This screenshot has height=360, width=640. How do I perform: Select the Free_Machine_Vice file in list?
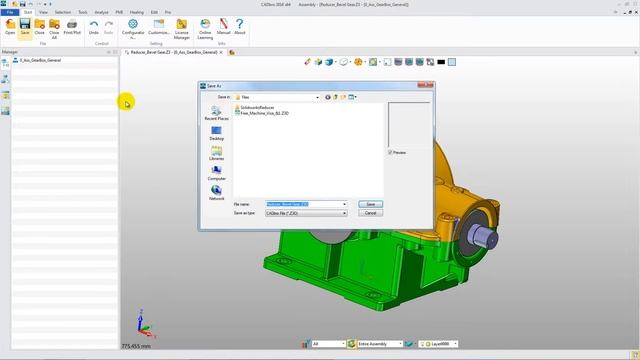pos(262,113)
